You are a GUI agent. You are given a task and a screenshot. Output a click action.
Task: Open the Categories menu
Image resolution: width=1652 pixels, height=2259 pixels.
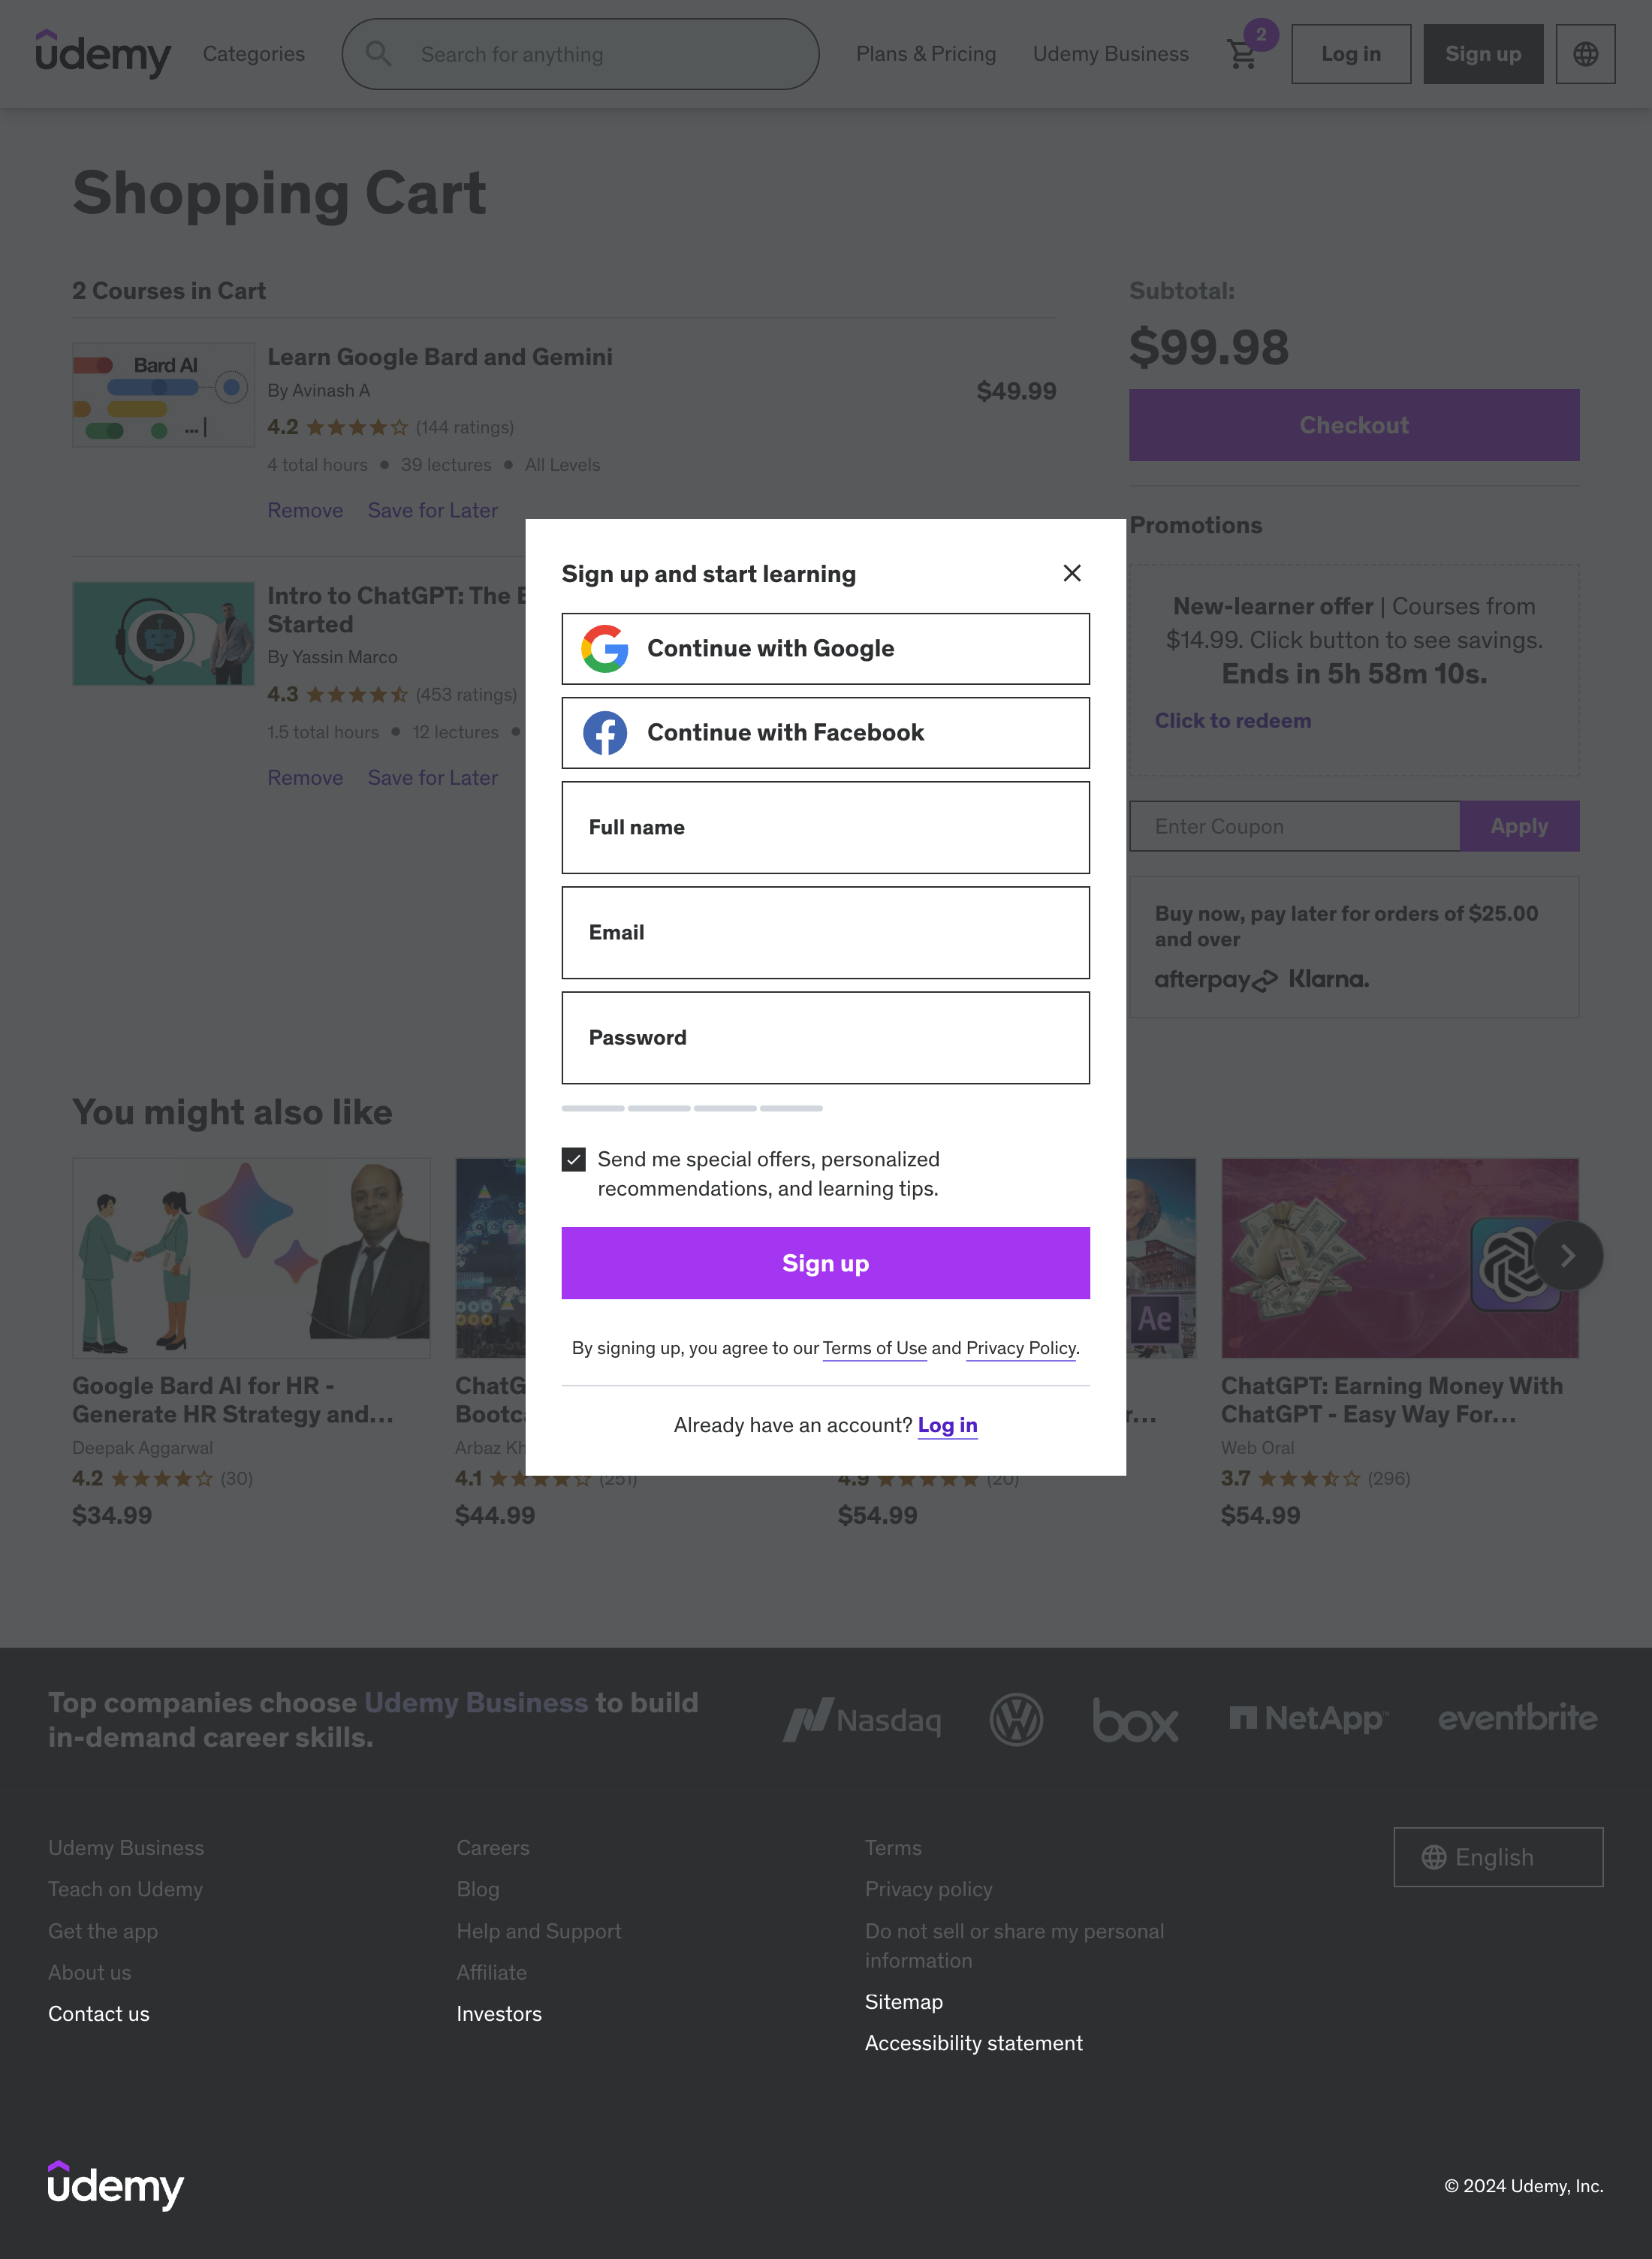pos(253,54)
